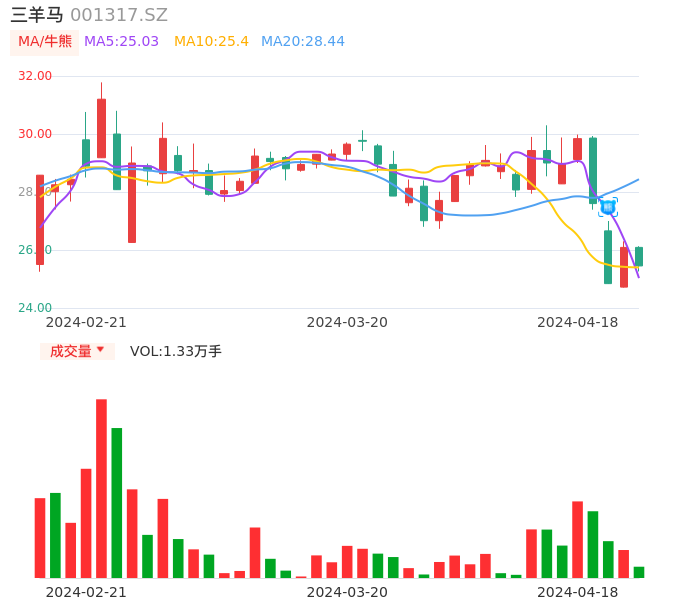686x606 pixels.
Task: Click the 2024-03-20 date label under the volume chart
Action: [346, 592]
